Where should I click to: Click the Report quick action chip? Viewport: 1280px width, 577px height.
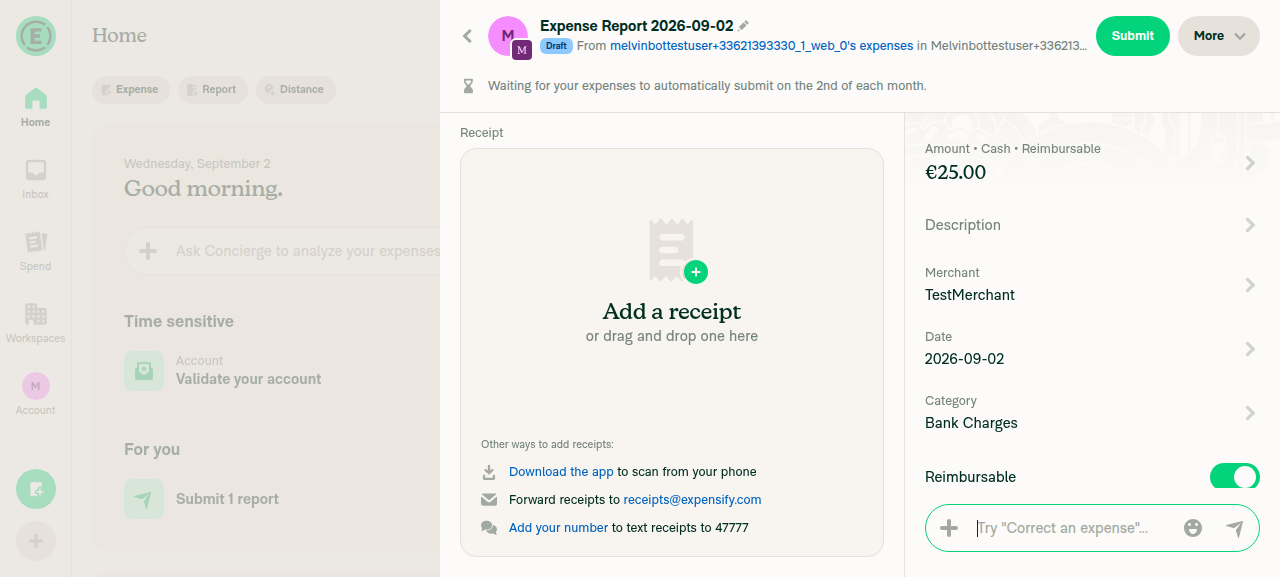213,89
